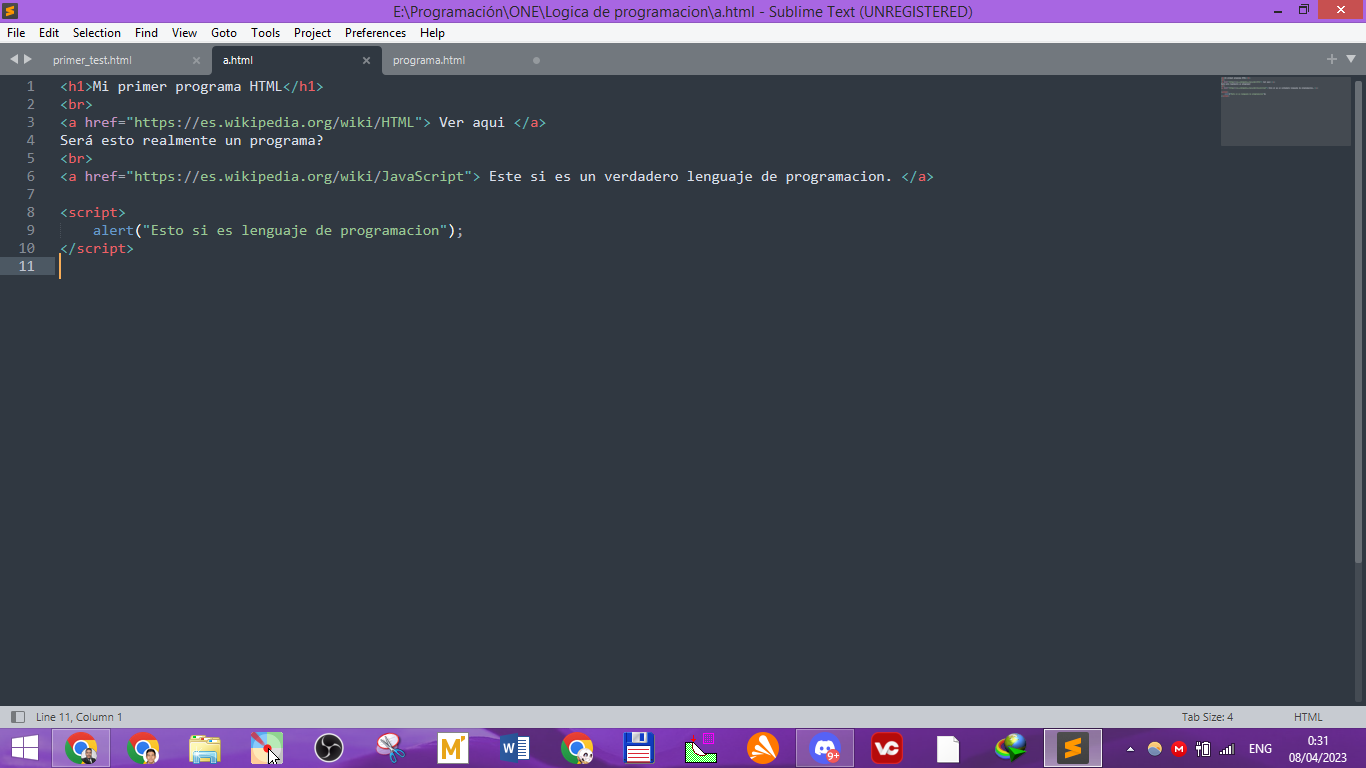Viewport: 1366px width, 768px height.
Task: Click the wikipedia.org/wiki/HTML URL in code
Action: 274,122
